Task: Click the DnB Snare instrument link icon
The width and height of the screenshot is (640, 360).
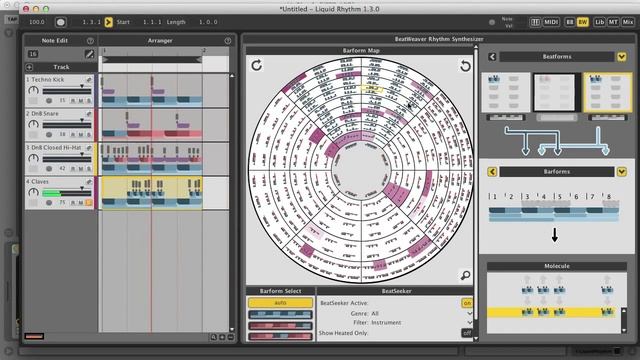Action: [x=89, y=113]
